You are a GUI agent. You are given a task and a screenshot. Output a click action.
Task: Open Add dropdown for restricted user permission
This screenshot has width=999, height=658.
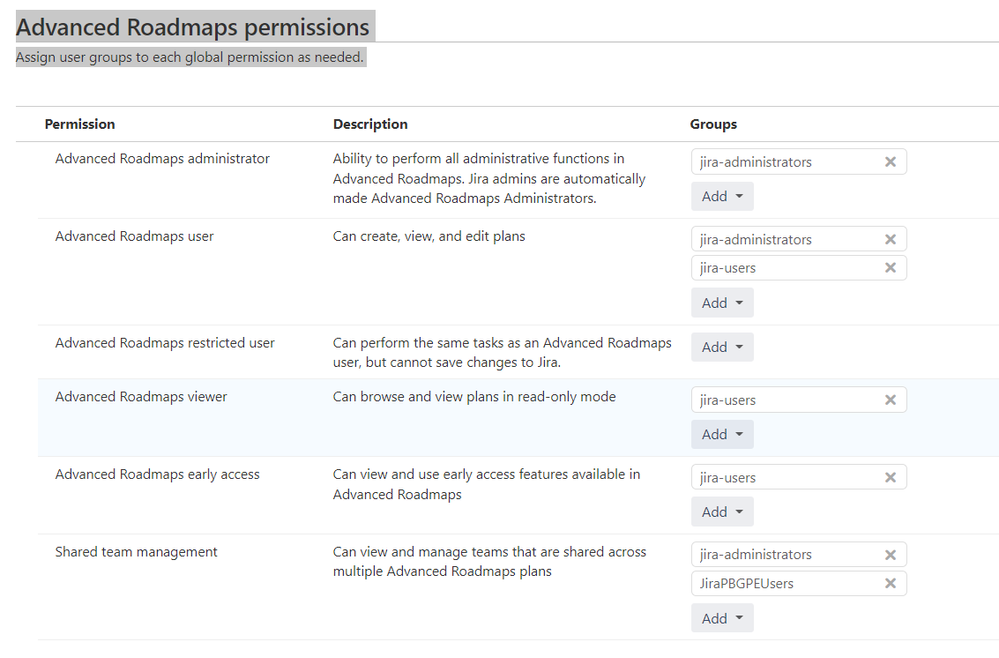click(x=722, y=347)
